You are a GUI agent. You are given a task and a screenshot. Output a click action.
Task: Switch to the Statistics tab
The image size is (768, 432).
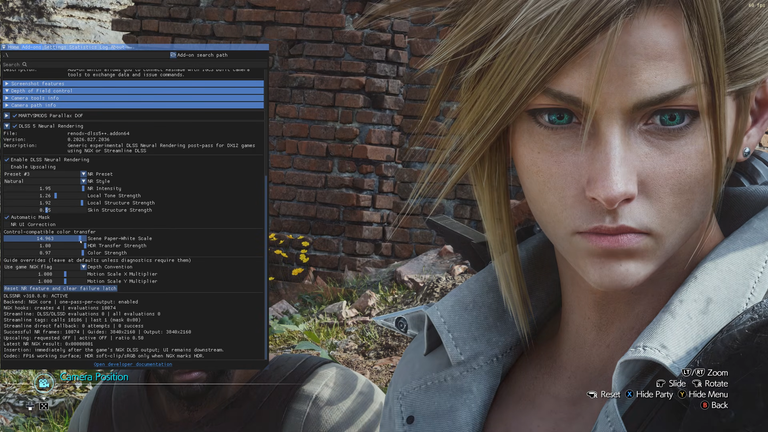coord(81,47)
